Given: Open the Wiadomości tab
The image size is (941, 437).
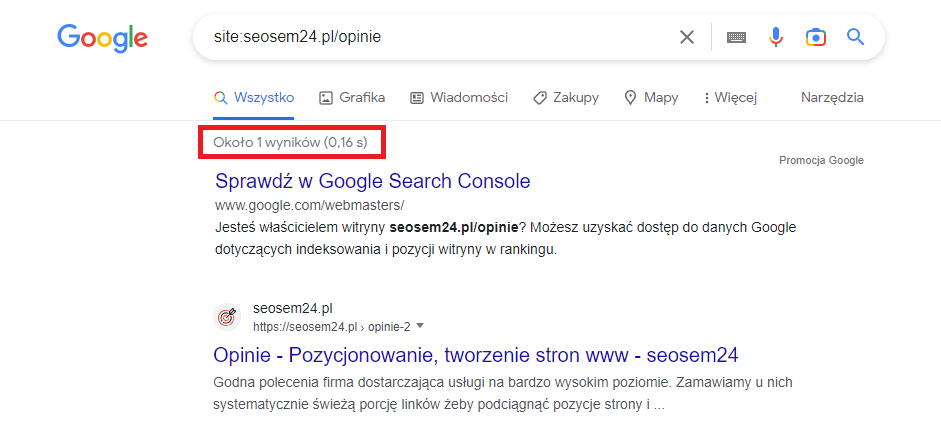Looking at the screenshot, I should pos(459,97).
